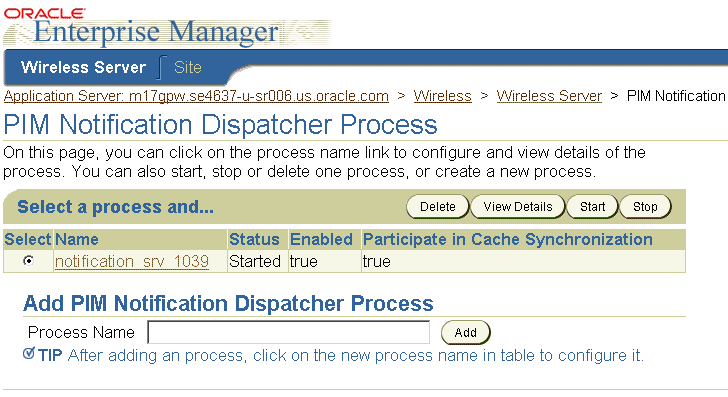Open the Wireless Server tab
This screenshot has height=397, width=728.
tap(84, 67)
